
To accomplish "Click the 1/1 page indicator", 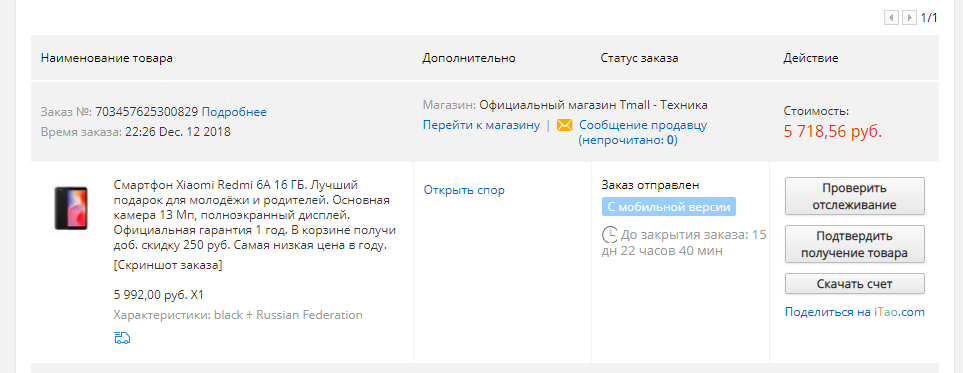I will pos(929,18).
